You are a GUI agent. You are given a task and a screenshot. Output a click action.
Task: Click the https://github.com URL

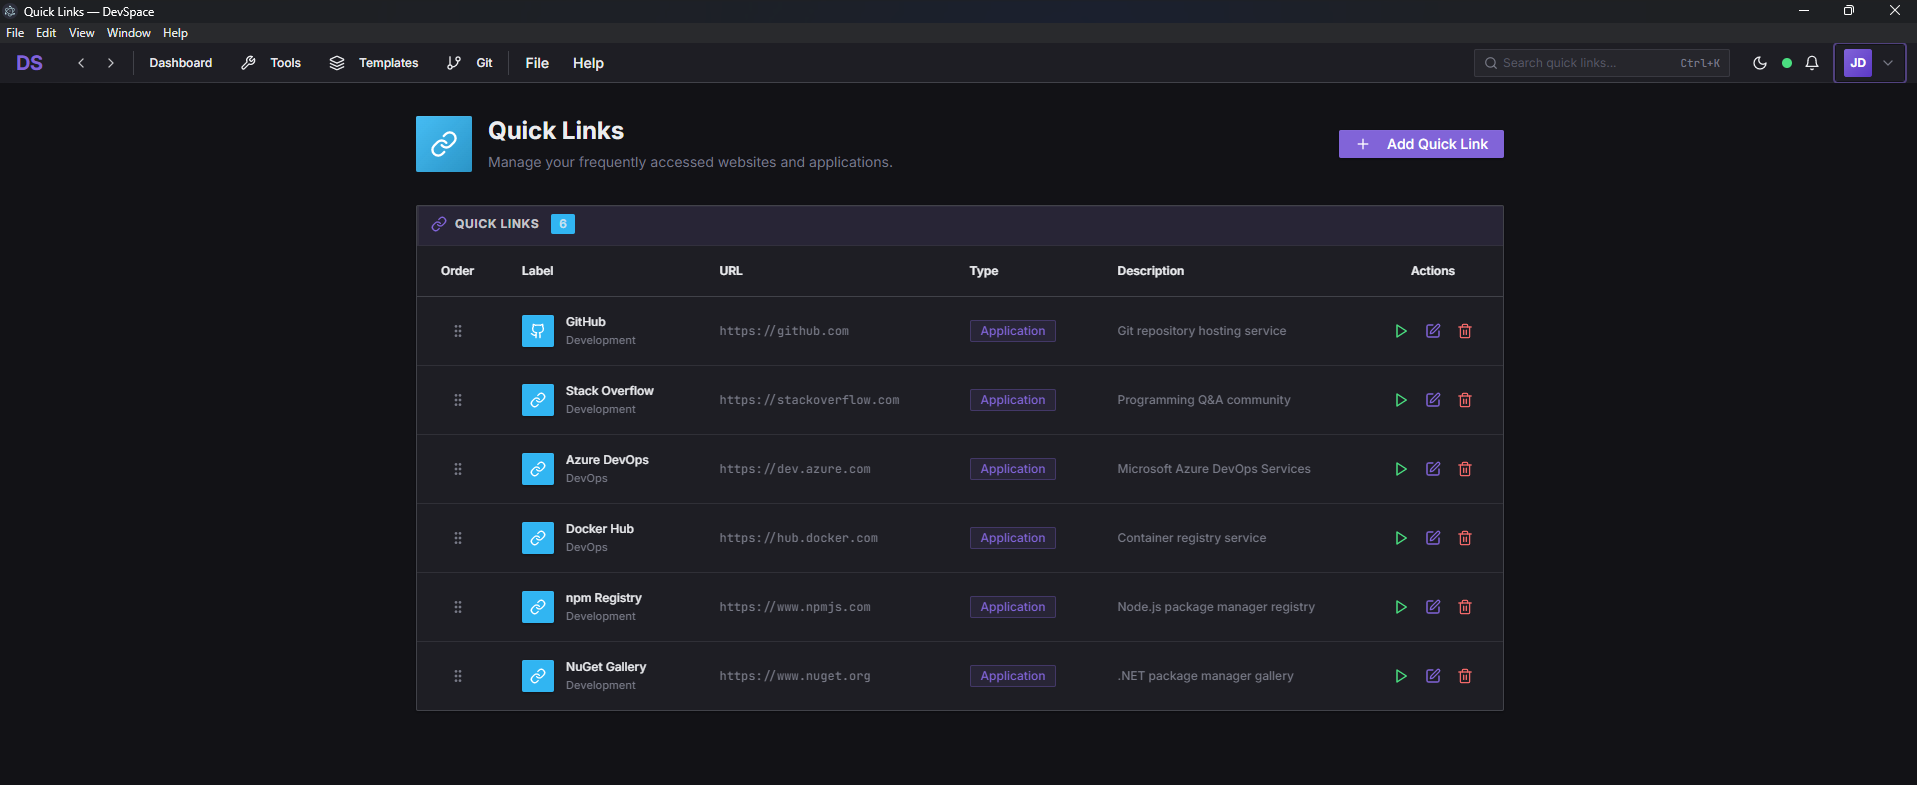(784, 331)
